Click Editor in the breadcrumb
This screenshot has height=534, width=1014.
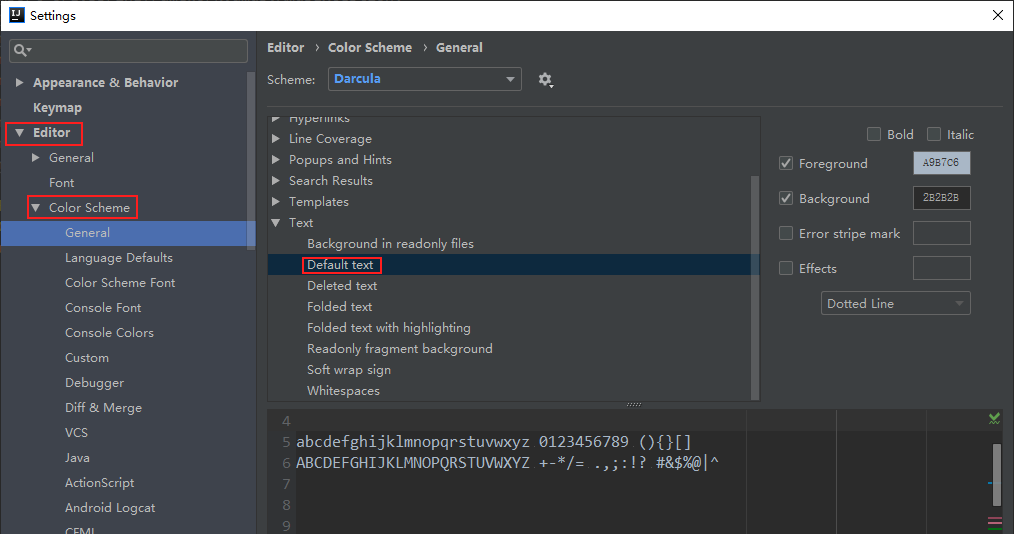(285, 47)
